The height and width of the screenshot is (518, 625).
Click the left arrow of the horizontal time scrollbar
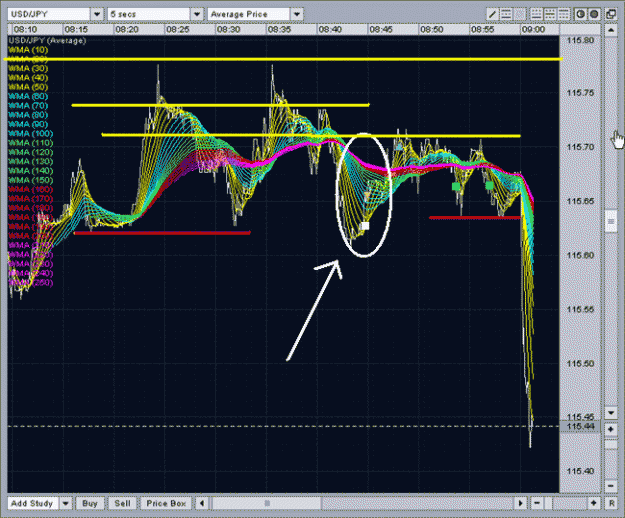tap(202, 503)
